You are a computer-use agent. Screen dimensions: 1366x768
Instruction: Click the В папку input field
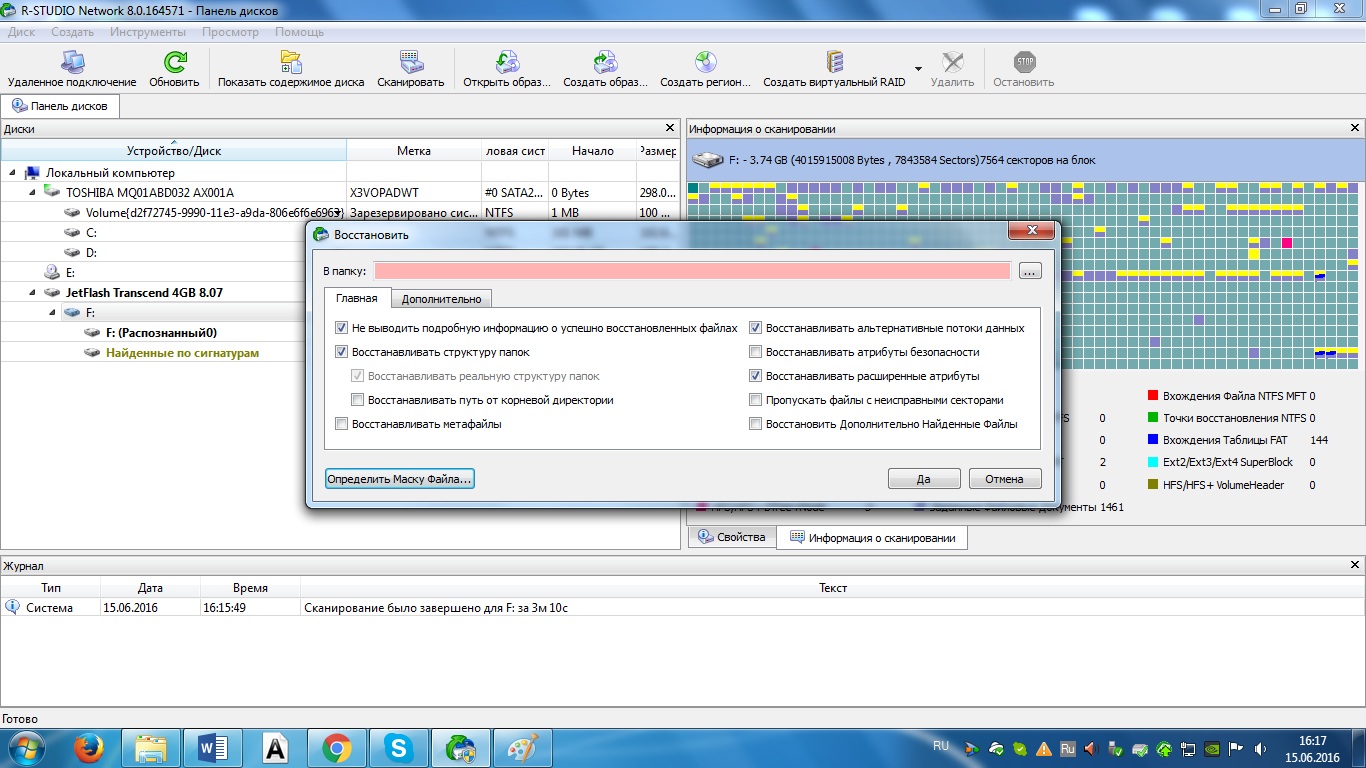coord(692,271)
